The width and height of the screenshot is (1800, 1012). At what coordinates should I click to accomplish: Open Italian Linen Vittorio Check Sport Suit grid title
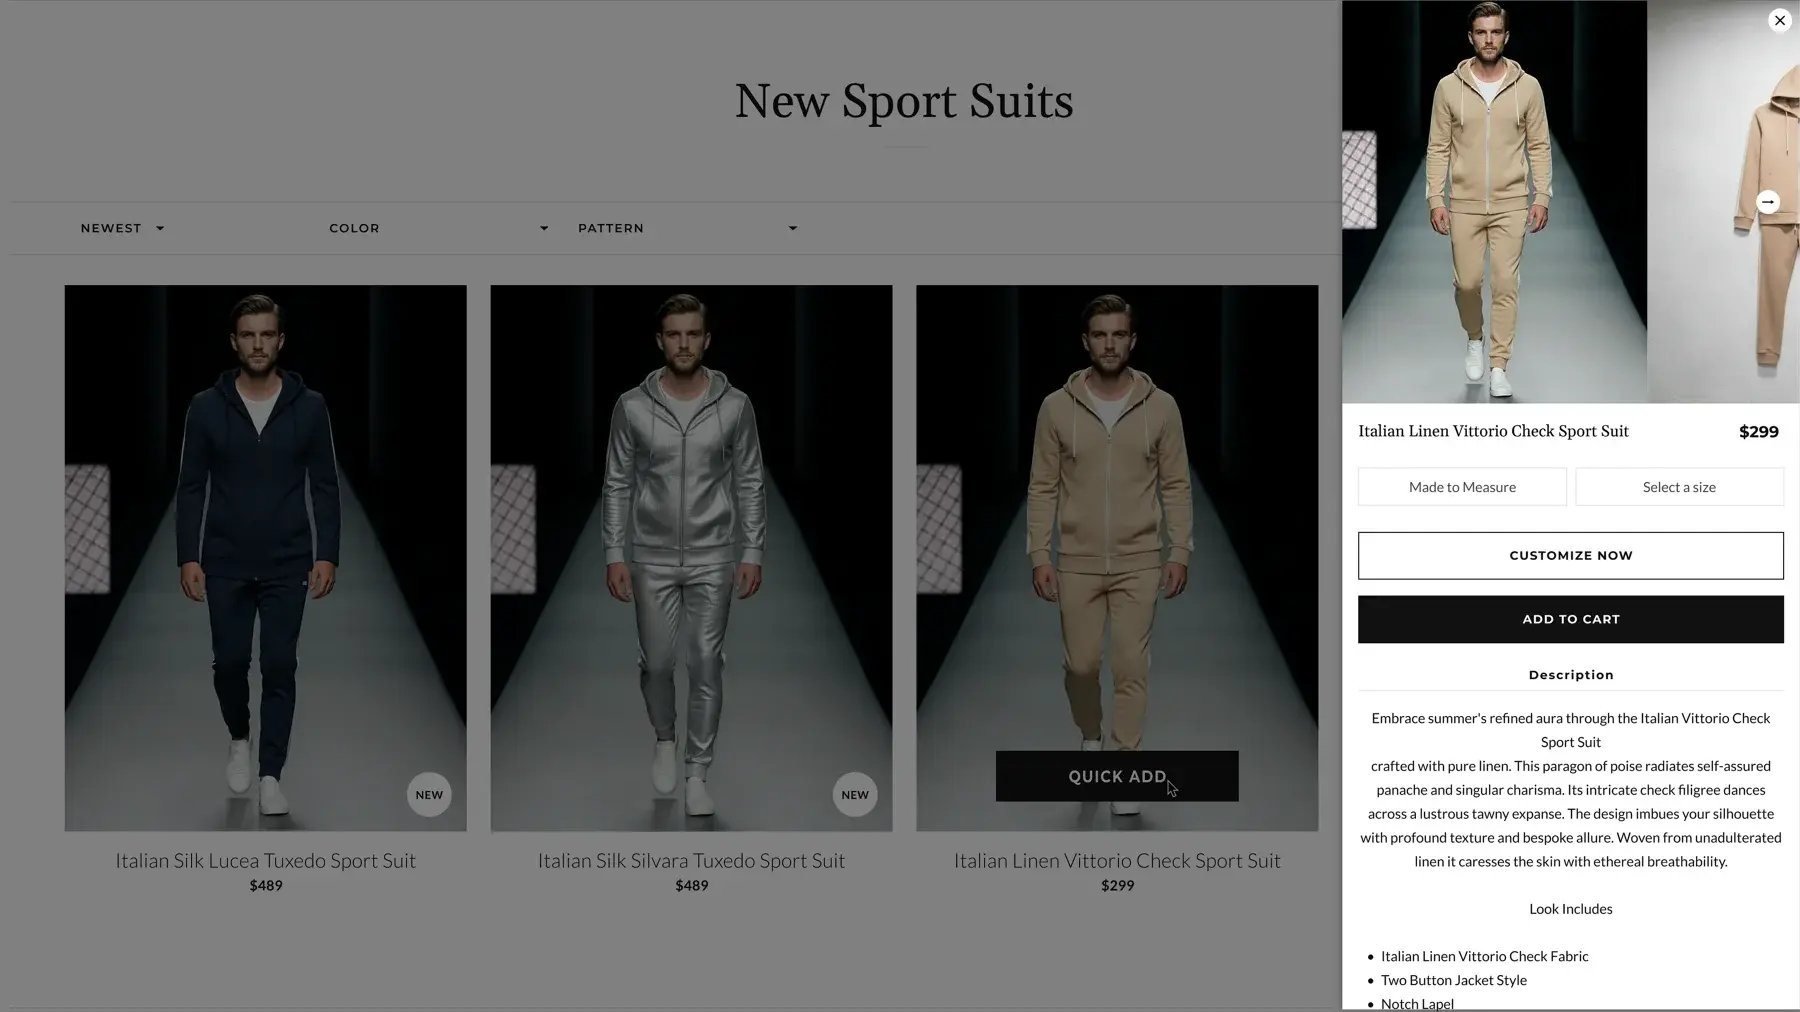coord(1117,860)
